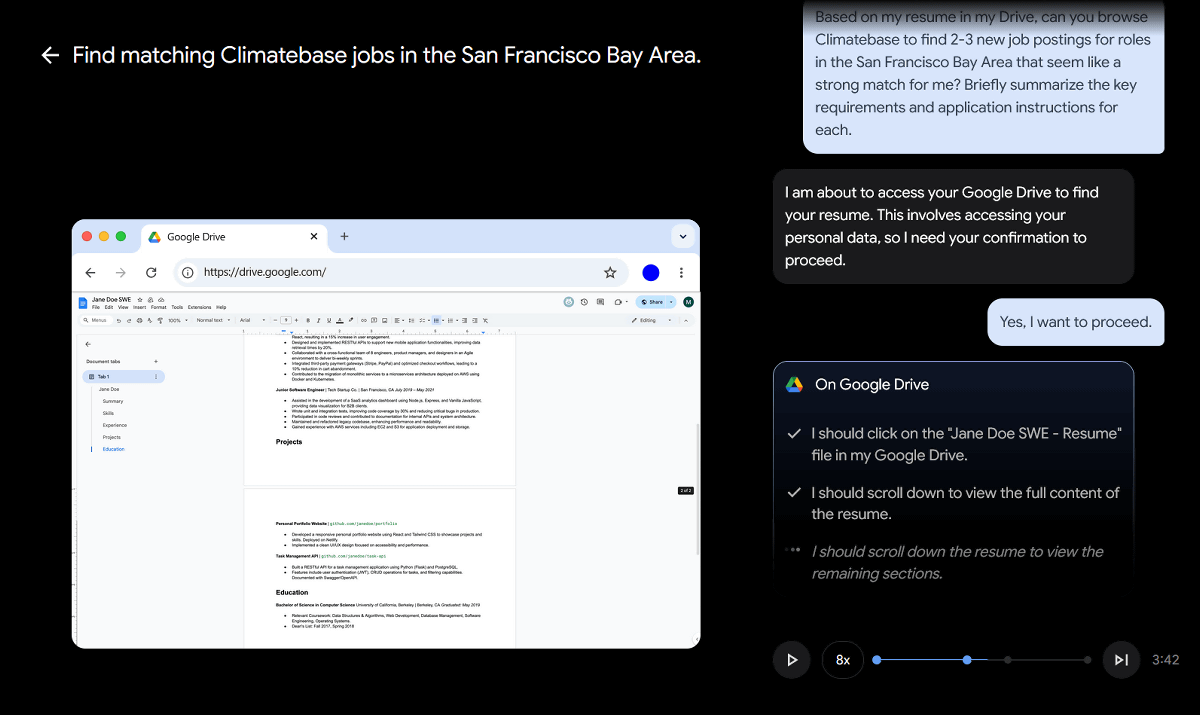Viewport: 1200px width, 715px height.
Task: Select the 'scroll down to view full content' step
Action: click(965, 503)
